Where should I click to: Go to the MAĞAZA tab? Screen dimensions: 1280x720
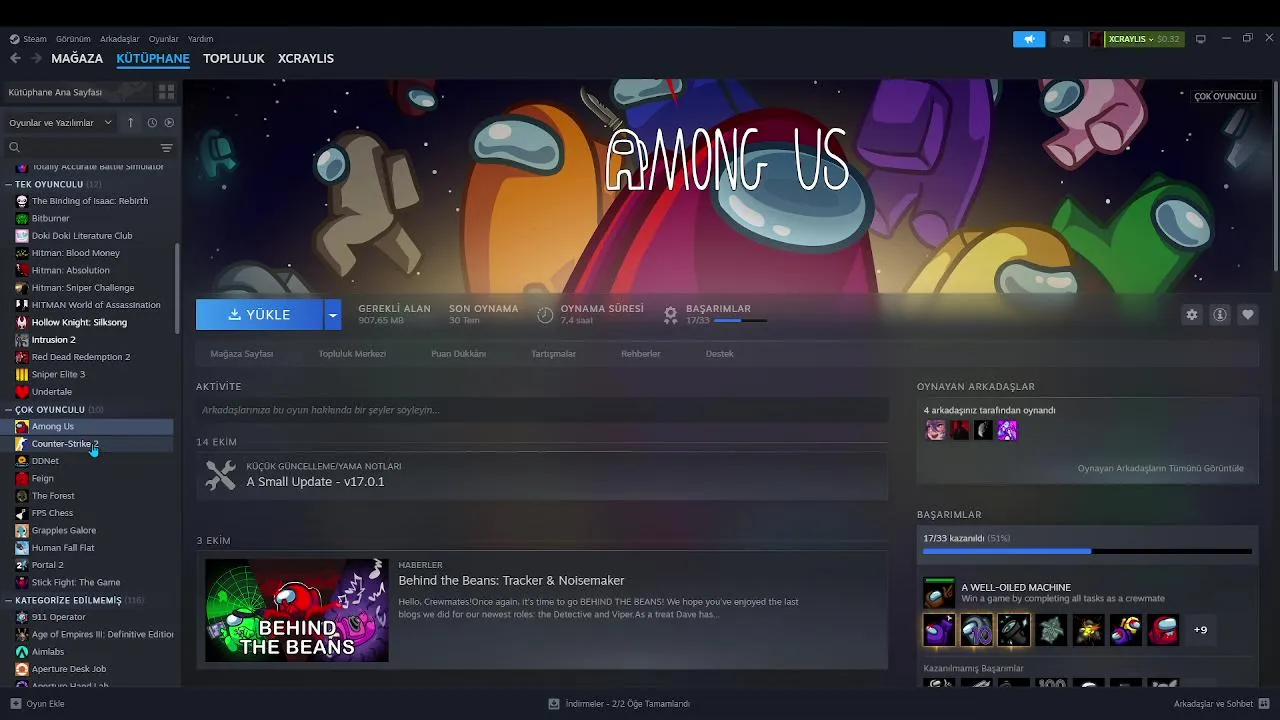click(x=77, y=59)
